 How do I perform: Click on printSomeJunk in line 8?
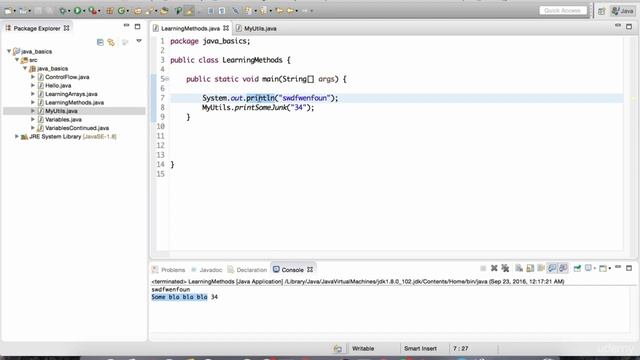point(260,107)
